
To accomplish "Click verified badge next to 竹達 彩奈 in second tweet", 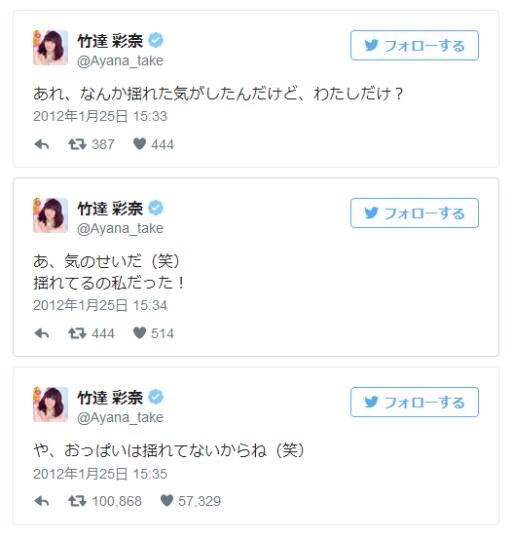I will (x=156, y=208).
